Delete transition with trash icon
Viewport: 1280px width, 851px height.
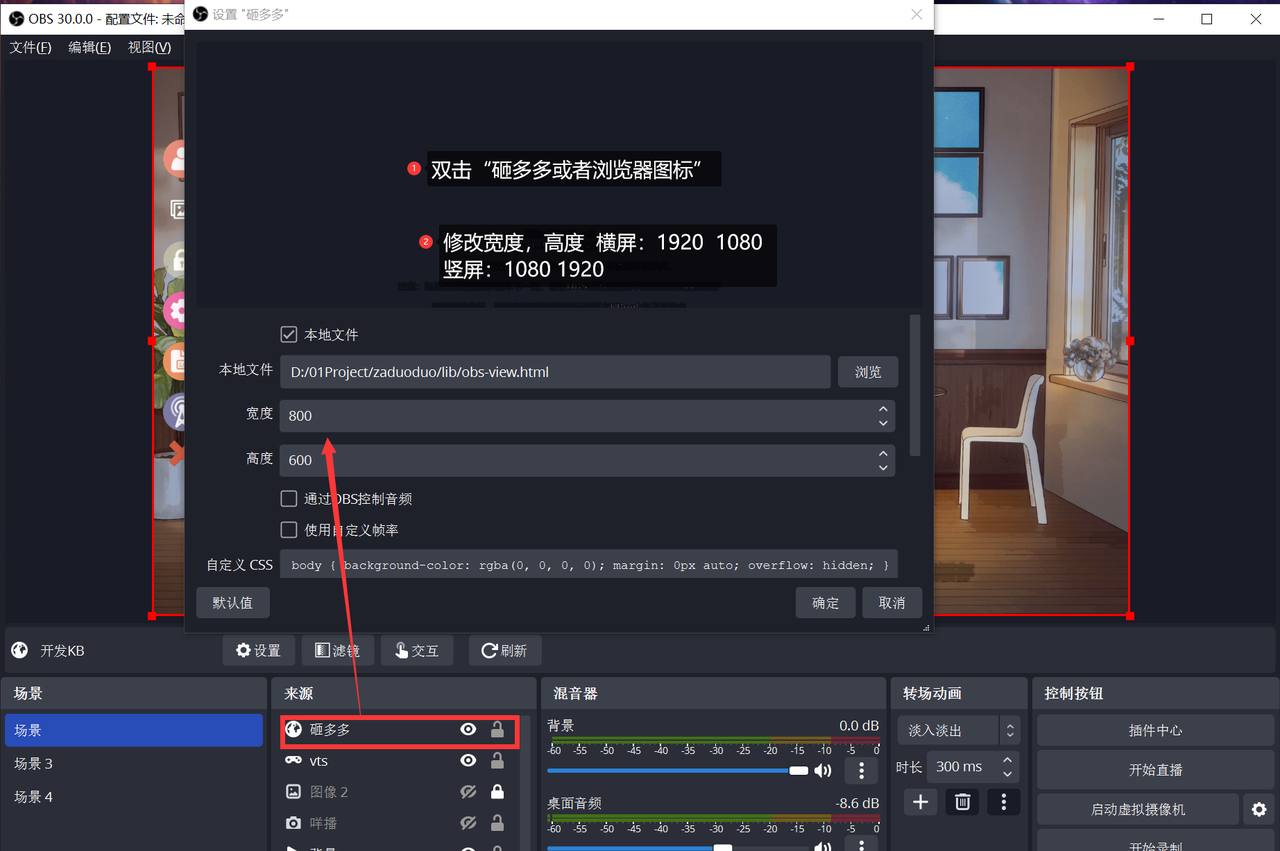962,802
